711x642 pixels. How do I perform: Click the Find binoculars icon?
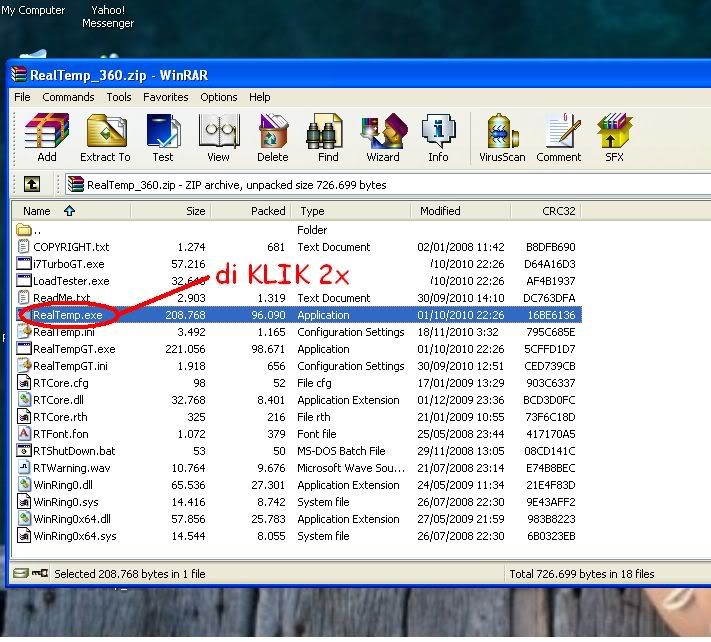(x=324, y=131)
